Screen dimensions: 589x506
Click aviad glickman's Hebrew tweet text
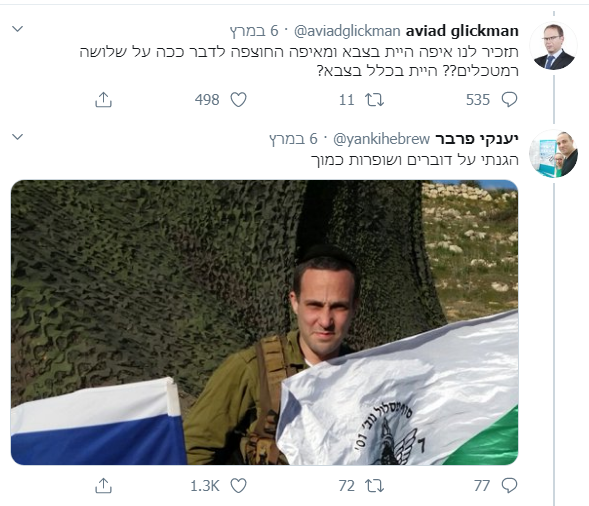point(299,61)
